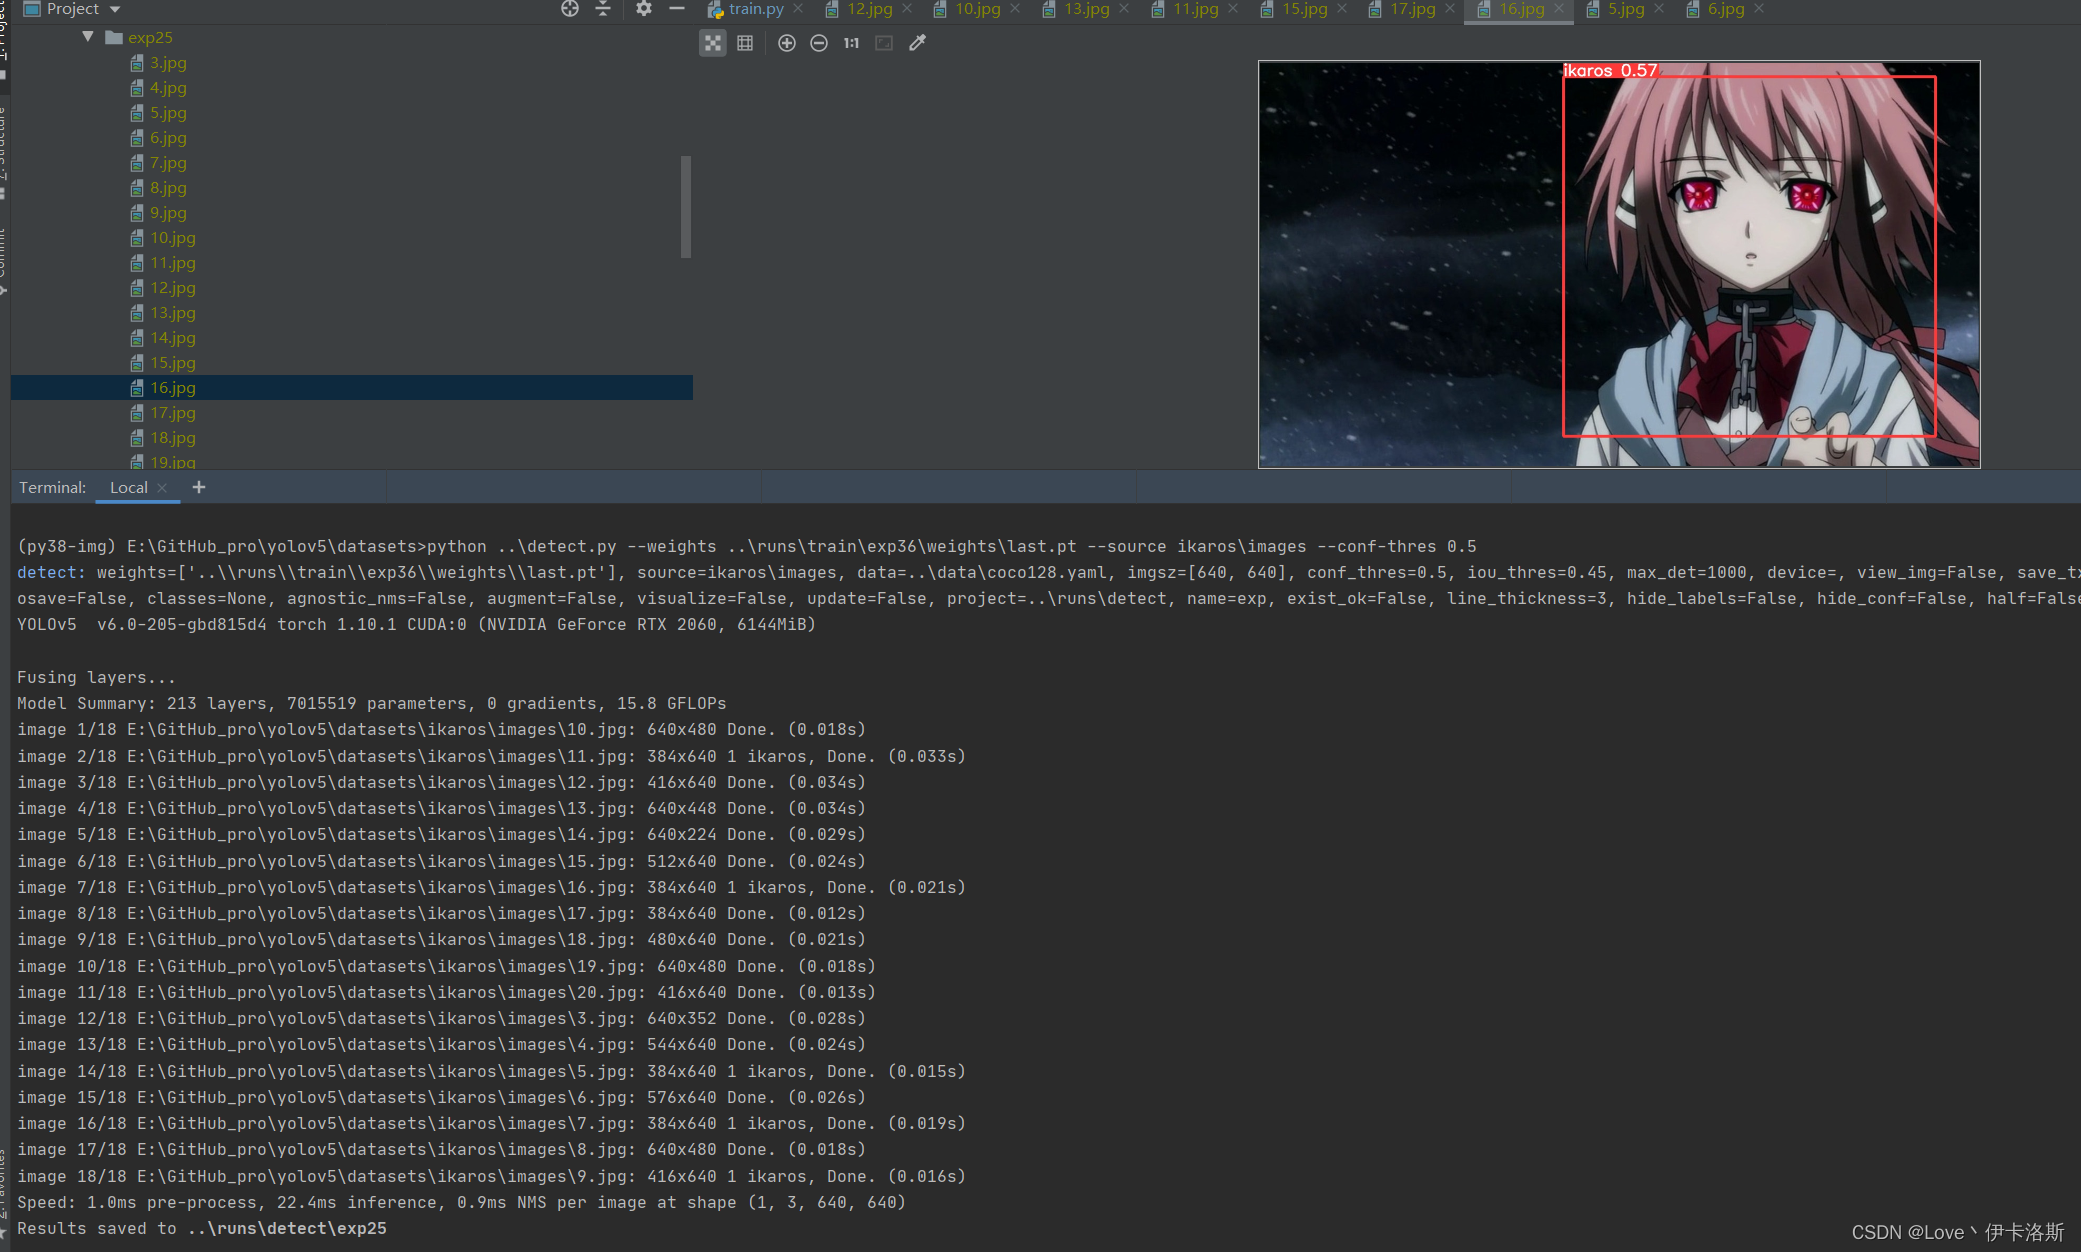Click the detected ikaros image preview
Image resolution: width=2081 pixels, height=1252 pixels.
(x=1619, y=264)
